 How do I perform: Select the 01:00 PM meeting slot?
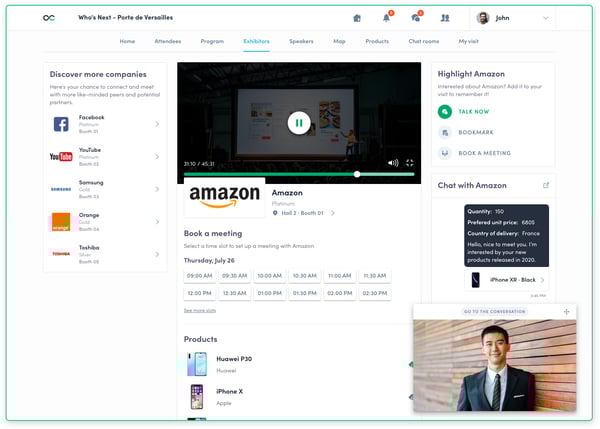click(x=270, y=293)
